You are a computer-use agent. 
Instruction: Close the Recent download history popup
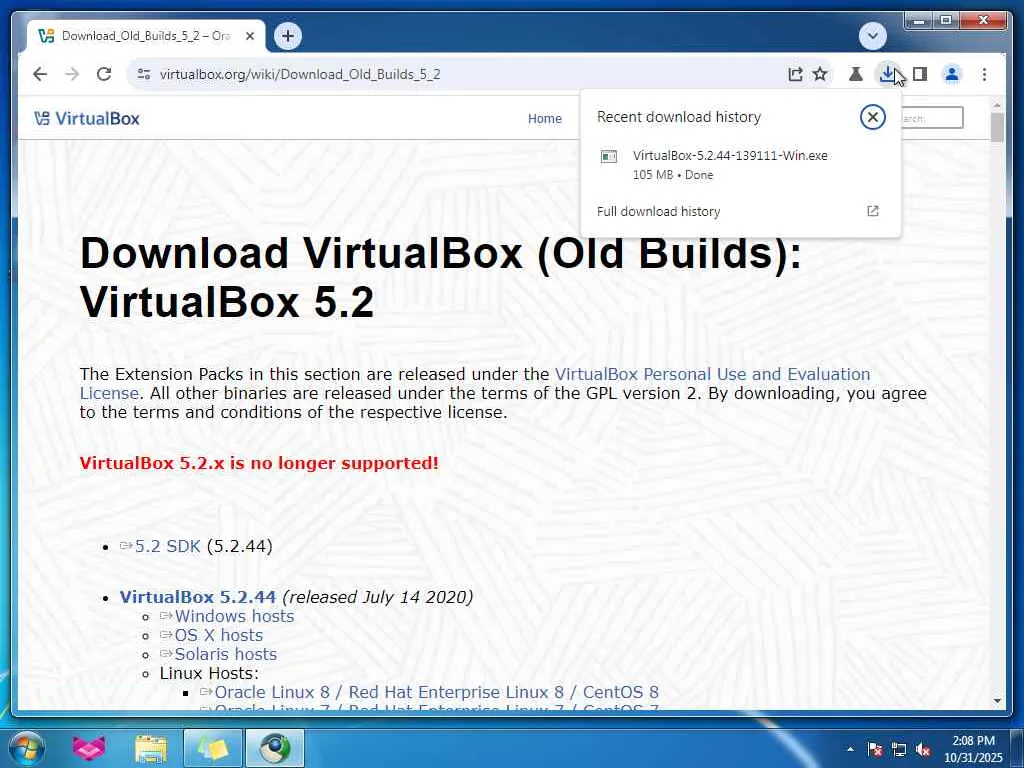tap(872, 118)
